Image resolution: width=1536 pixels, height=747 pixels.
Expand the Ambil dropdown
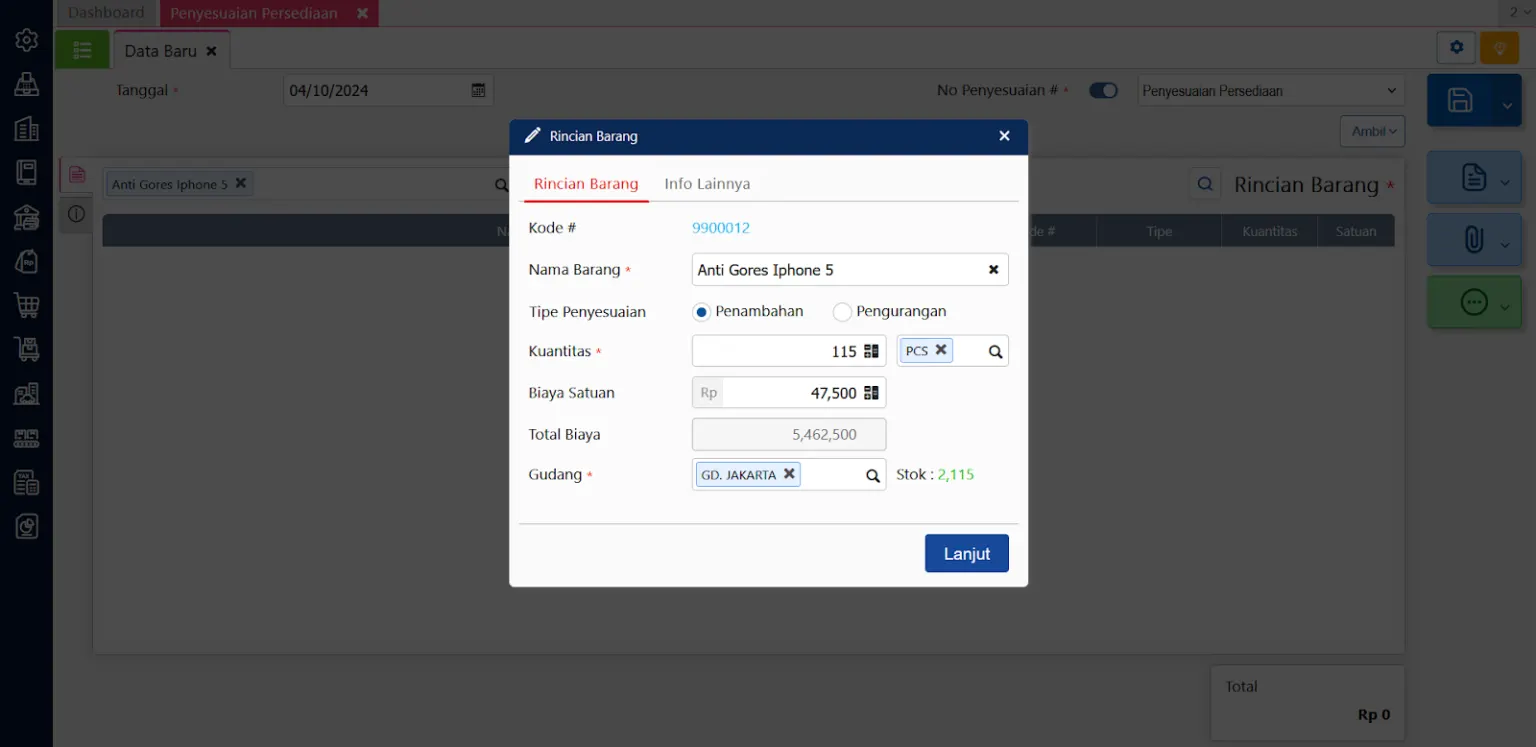click(1372, 132)
